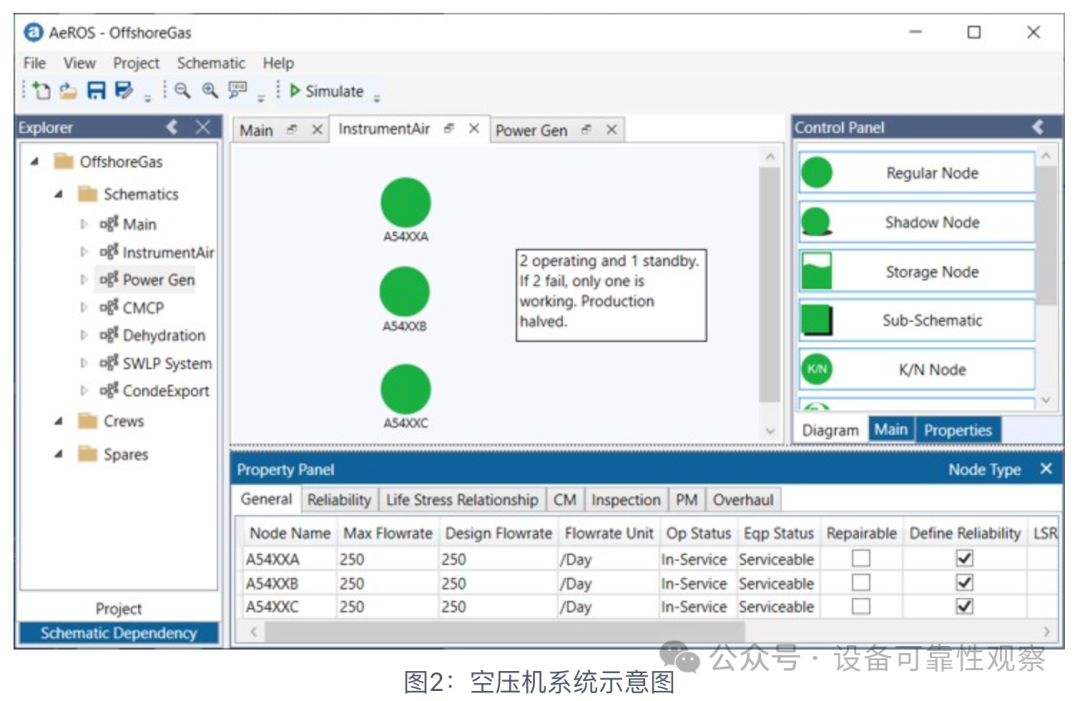1080x701 pixels.
Task: Toggle Repairable checkbox for A54XXB
Action: click(861, 583)
